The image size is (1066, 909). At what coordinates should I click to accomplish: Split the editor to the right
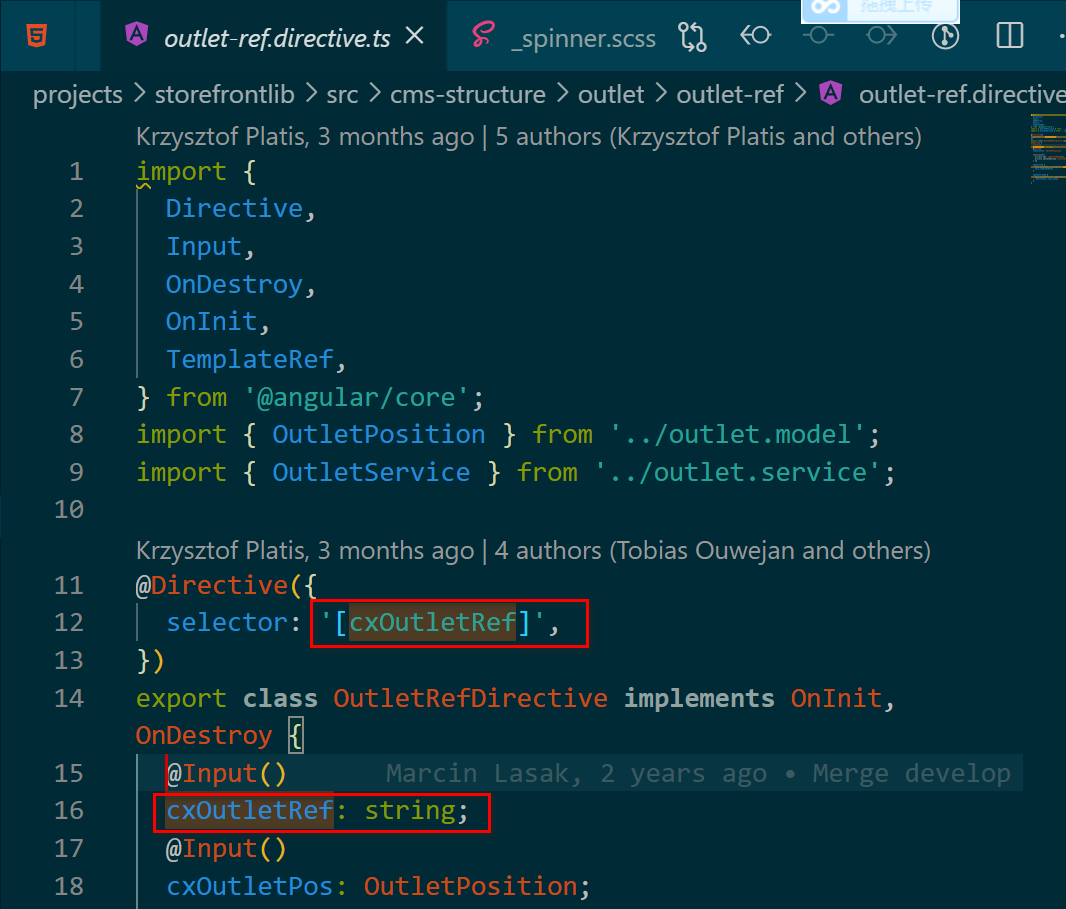[x=1010, y=35]
